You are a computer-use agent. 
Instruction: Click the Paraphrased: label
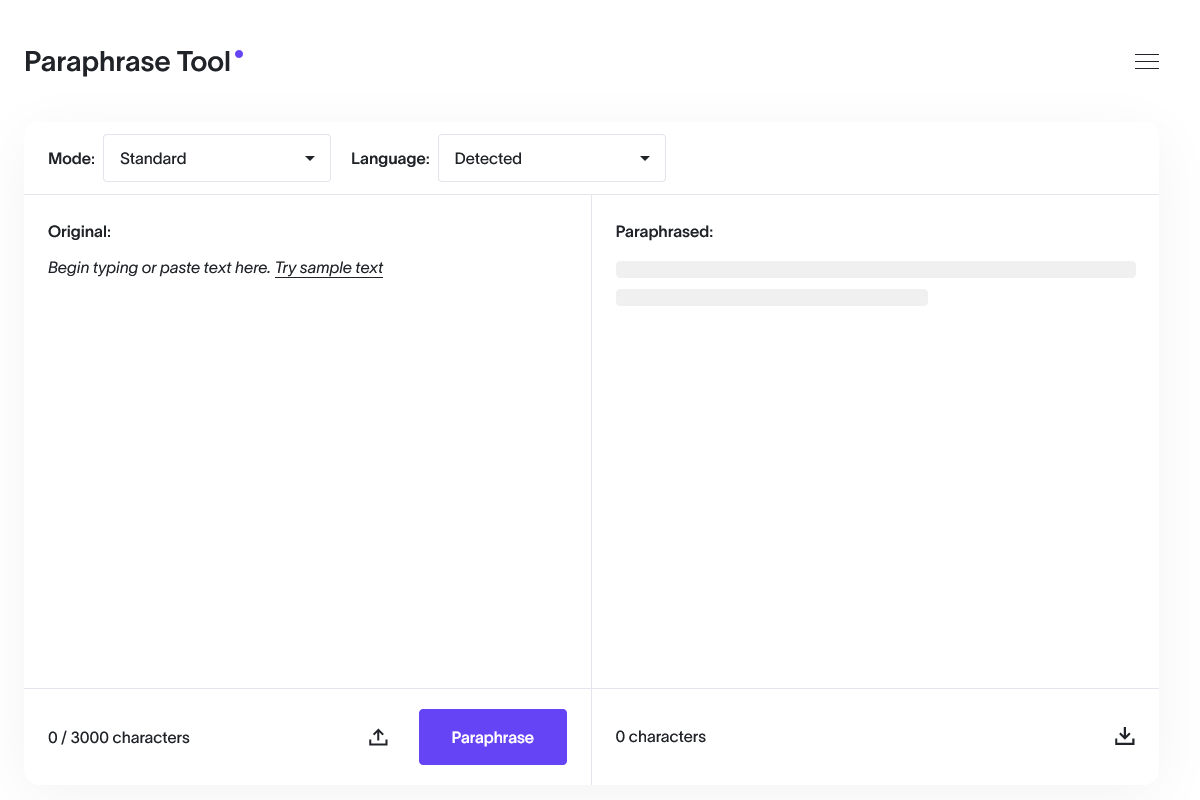(664, 231)
